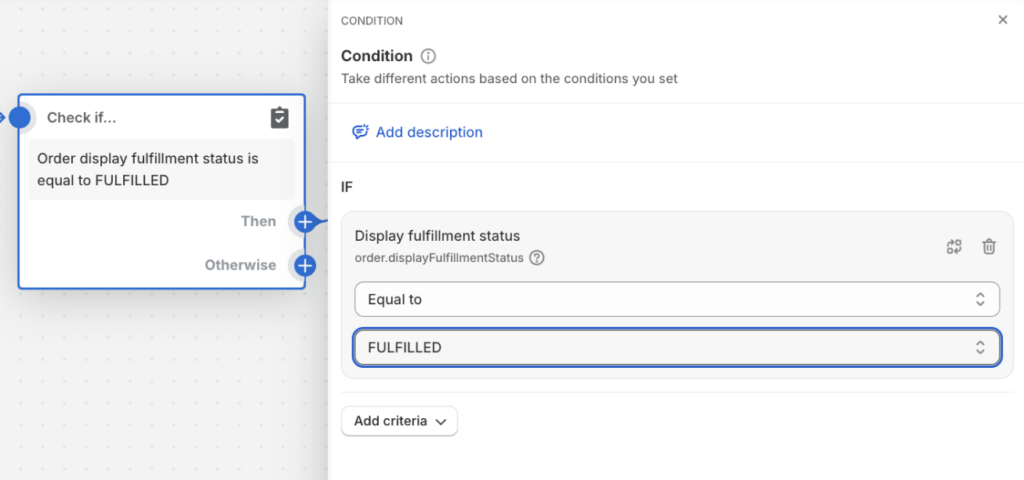This screenshot has height=480, width=1024.
Task: Close the Condition side panel
Action: click(x=1002, y=20)
